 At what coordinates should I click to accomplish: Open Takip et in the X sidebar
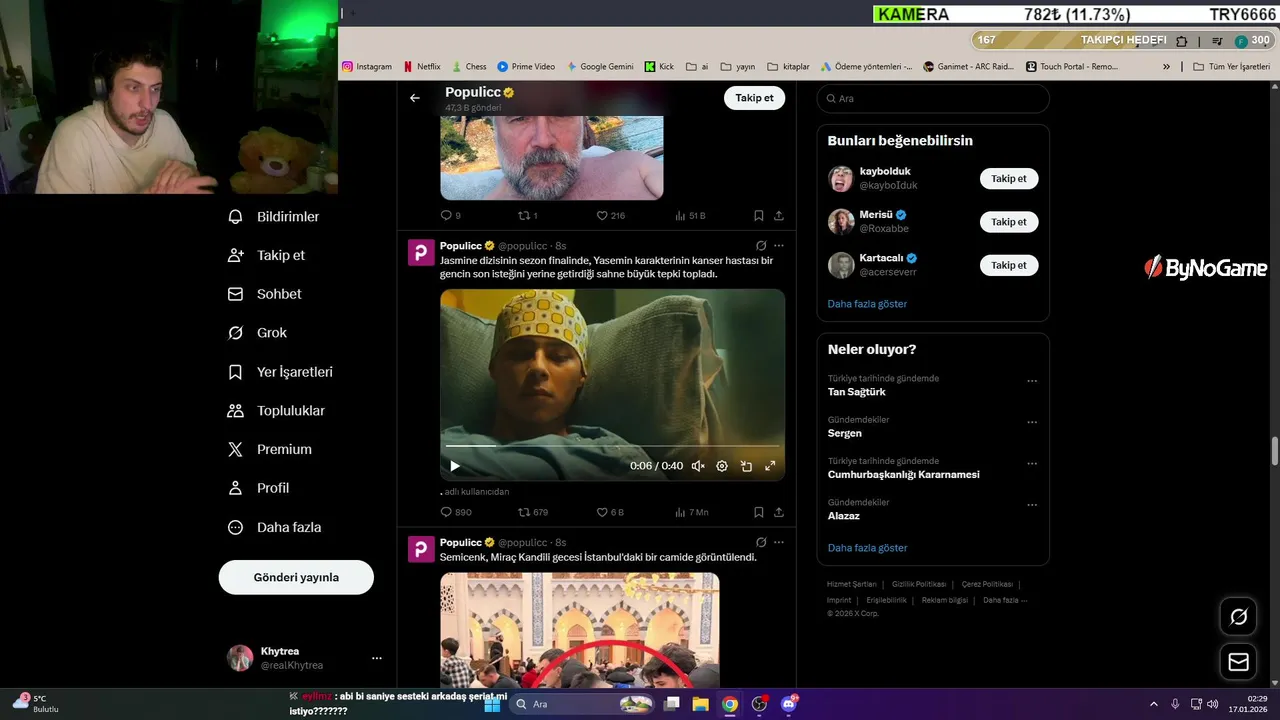point(266,255)
